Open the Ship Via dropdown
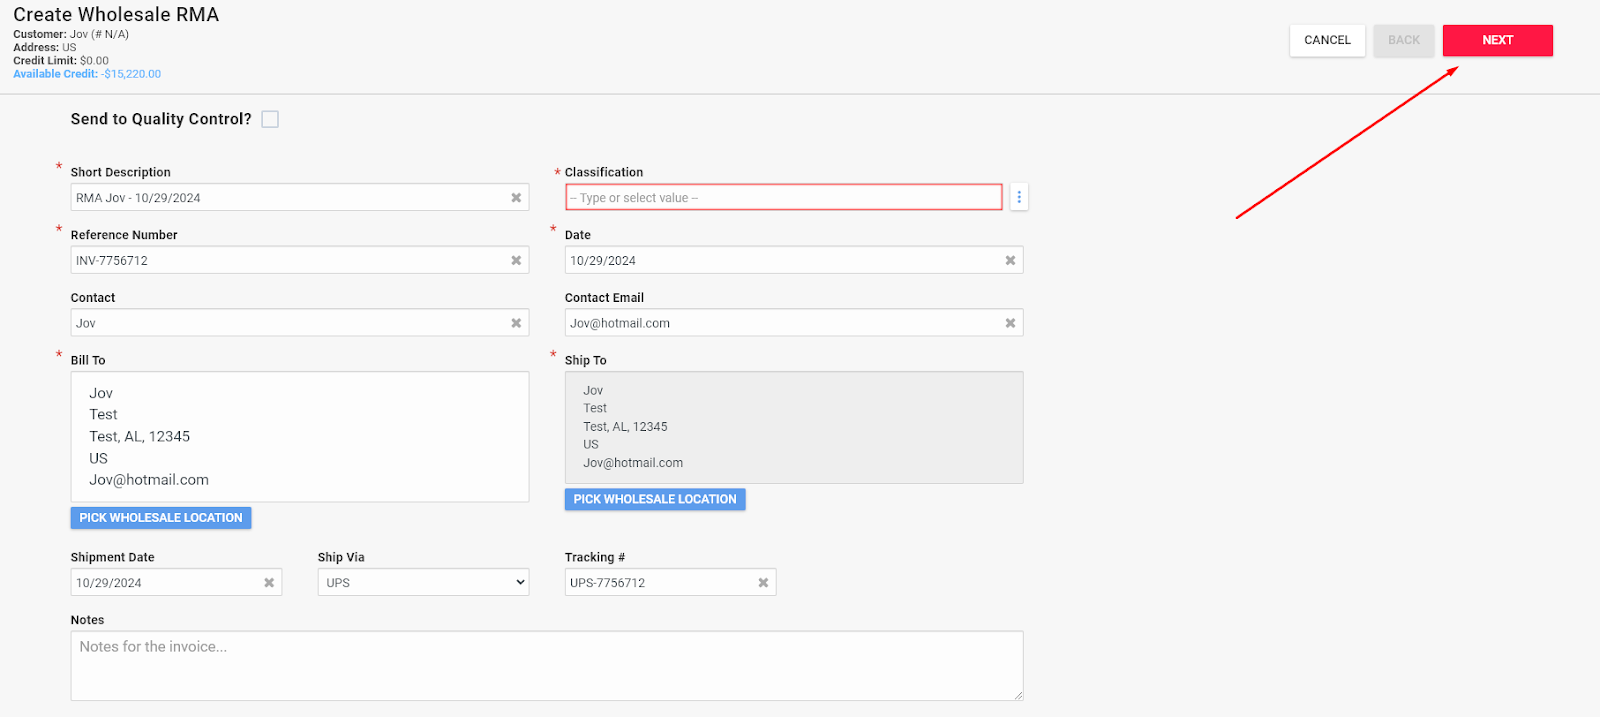The image size is (1600, 717). [x=423, y=583]
